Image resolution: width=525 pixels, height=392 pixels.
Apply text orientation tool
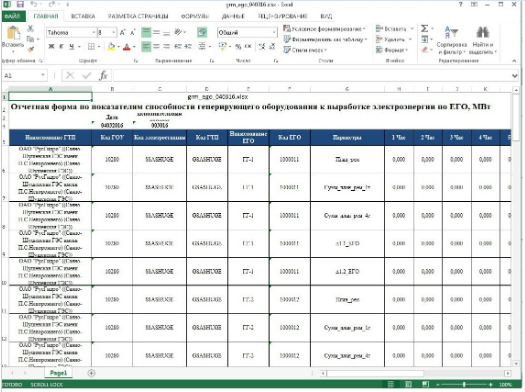coord(178,32)
